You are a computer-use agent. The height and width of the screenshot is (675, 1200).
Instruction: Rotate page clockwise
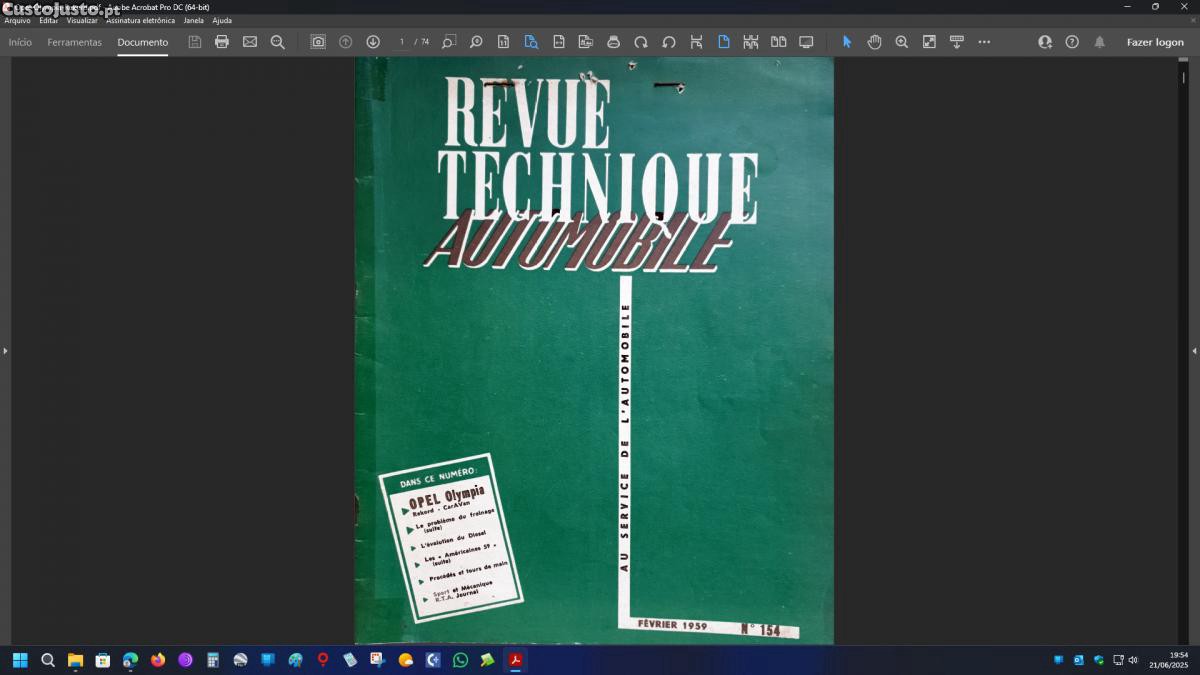click(x=641, y=42)
